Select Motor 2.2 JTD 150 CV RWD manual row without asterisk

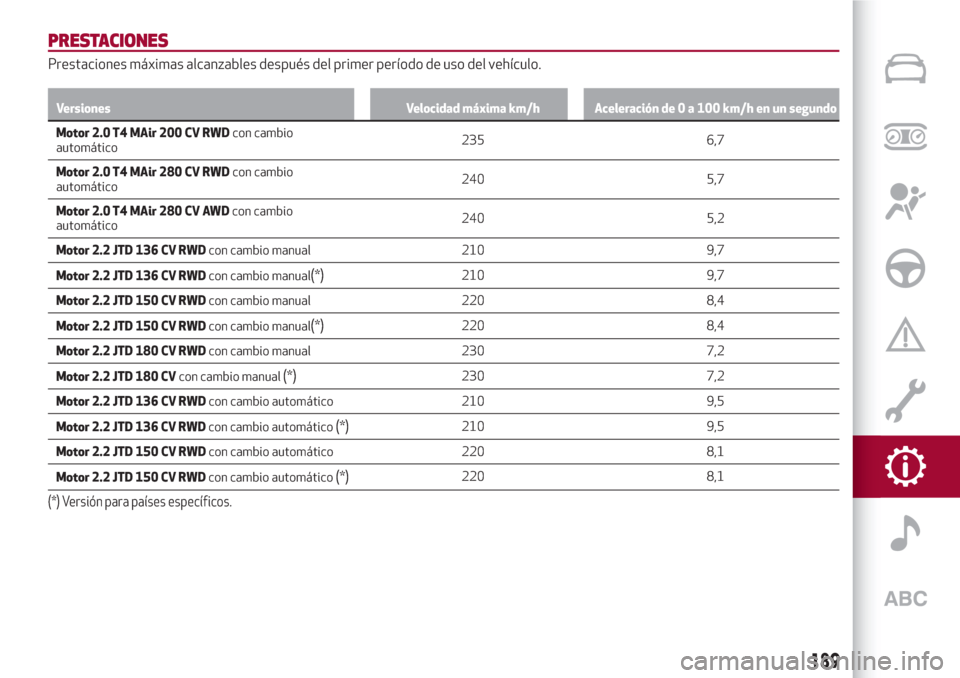click(x=443, y=301)
